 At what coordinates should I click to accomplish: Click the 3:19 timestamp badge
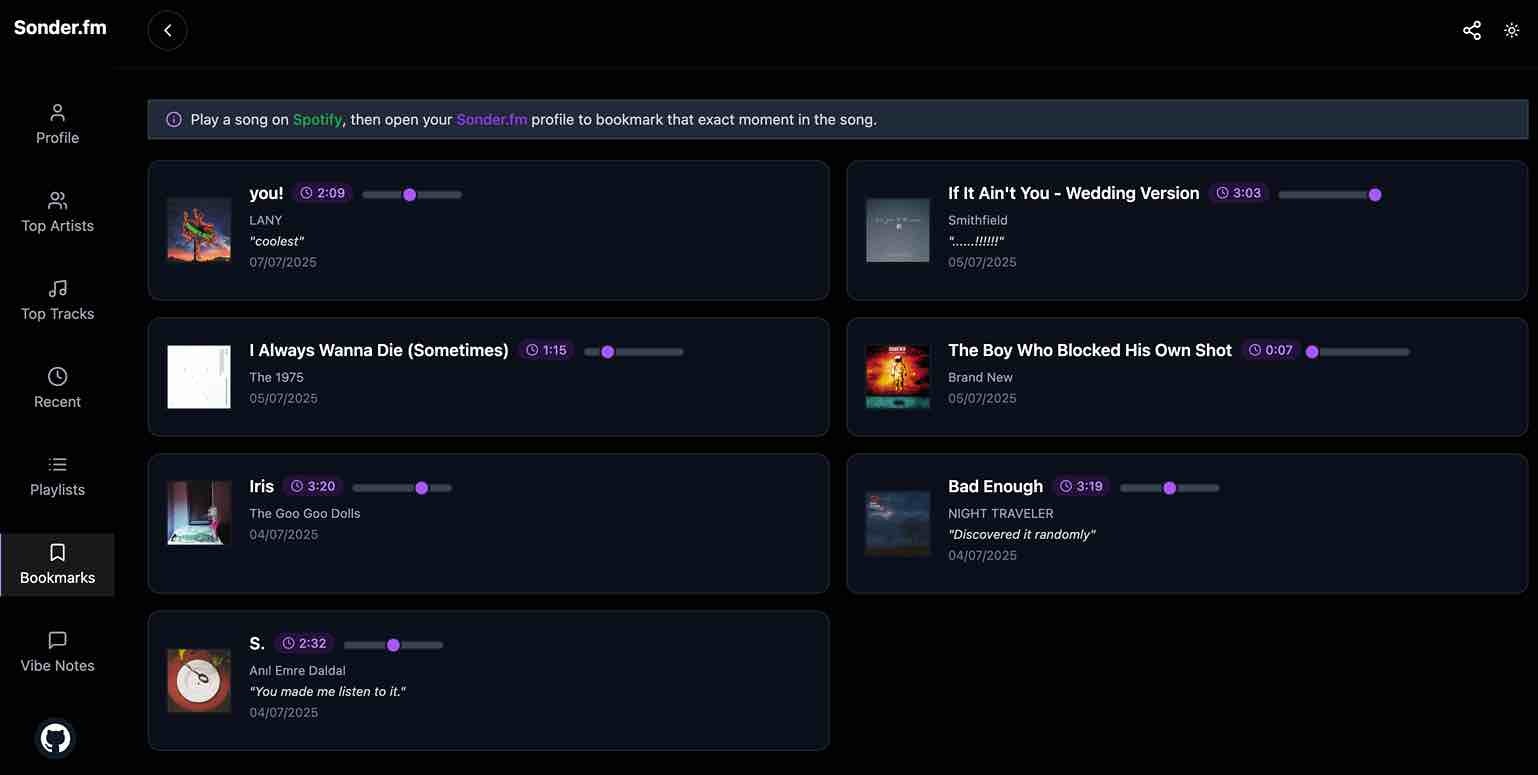coord(1080,486)
